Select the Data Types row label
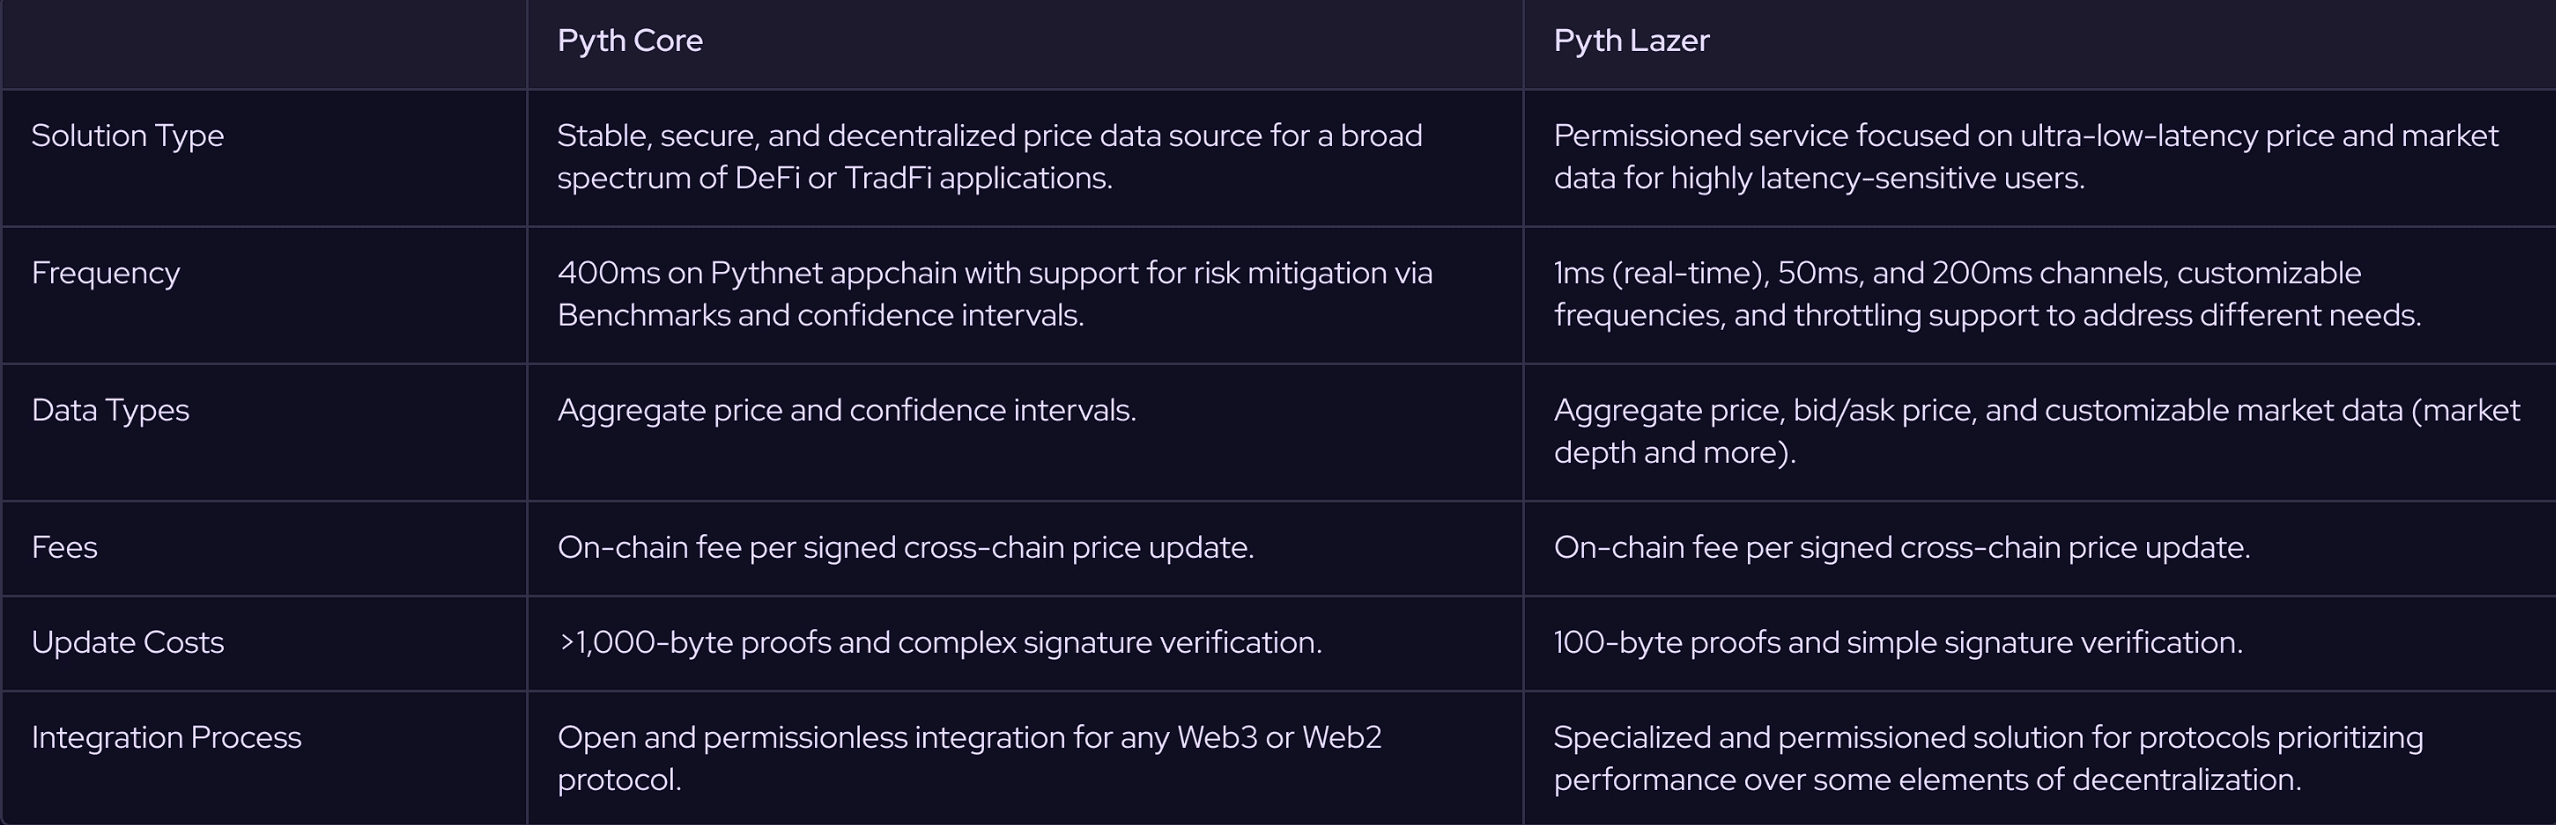Viewport: 2556px width, 825px height. (110, 410)
